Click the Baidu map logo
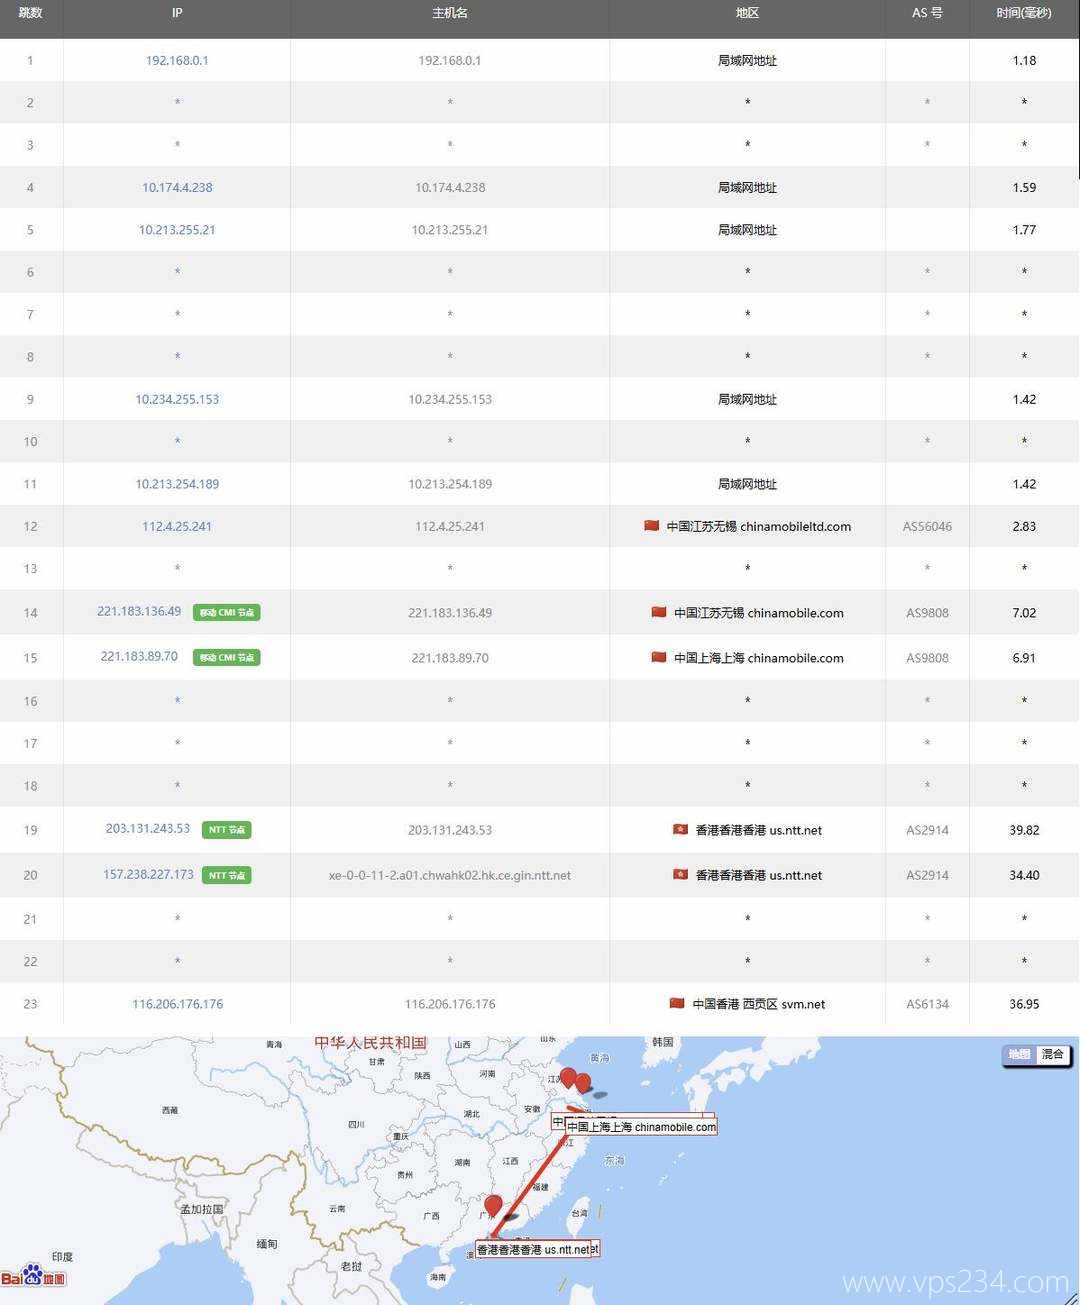Screen dimensions: 1080x1305 33,1274
